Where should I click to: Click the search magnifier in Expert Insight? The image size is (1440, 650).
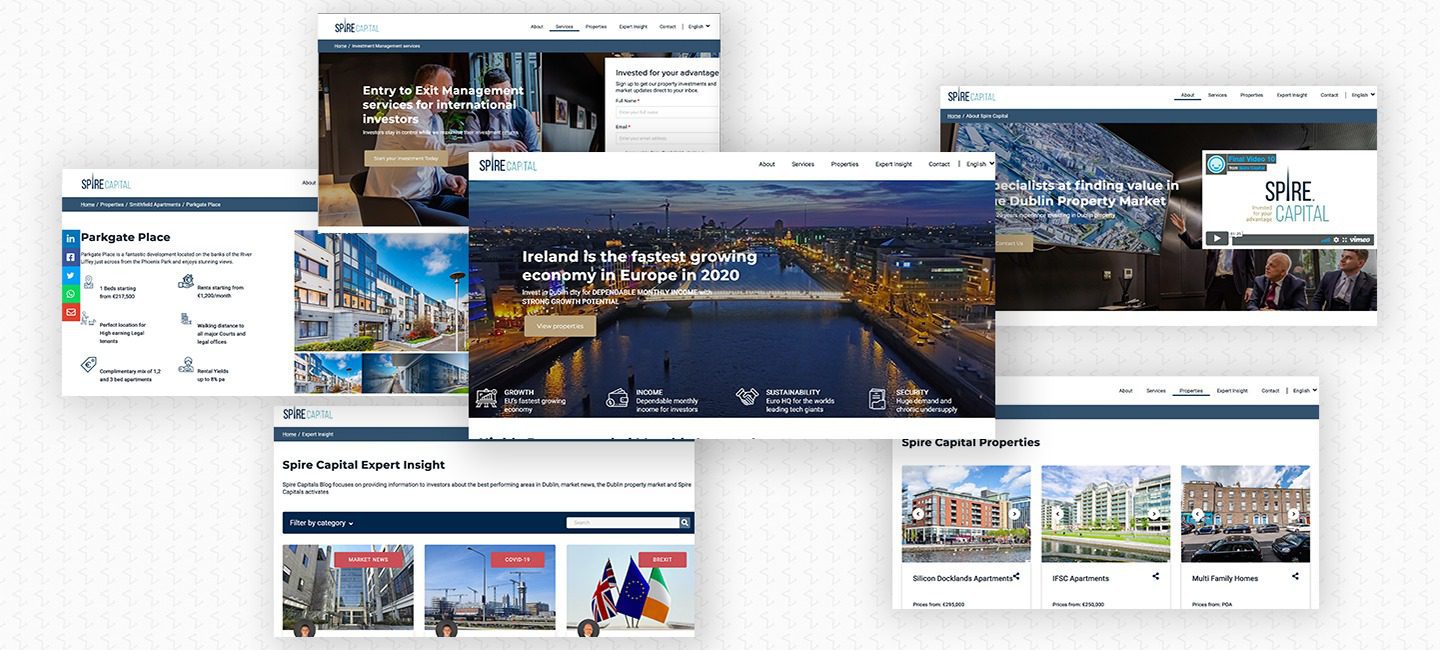(x=685, y=522)
